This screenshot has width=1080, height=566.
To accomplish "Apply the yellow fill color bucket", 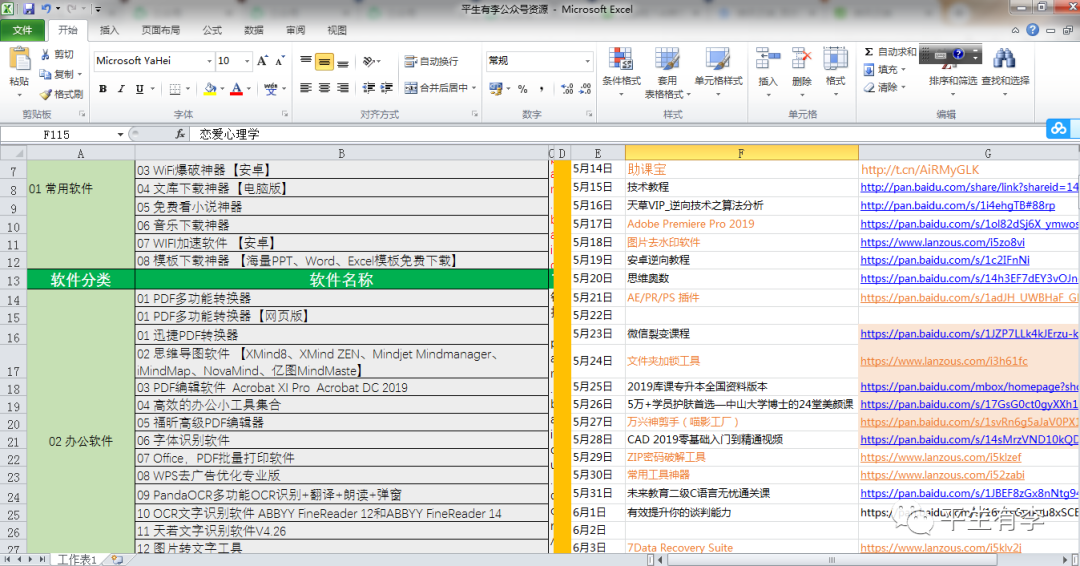I will click(x=210, y=89).
